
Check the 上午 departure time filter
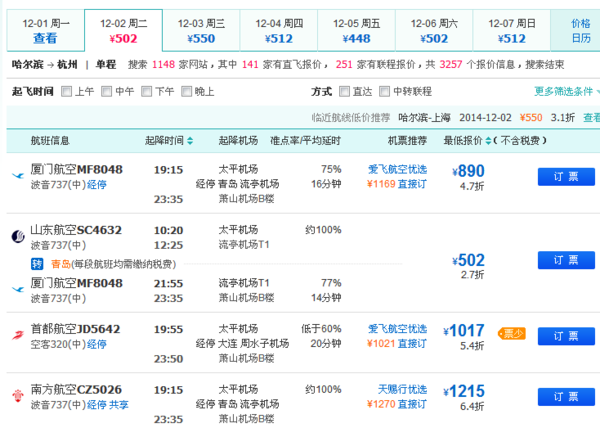66,91
